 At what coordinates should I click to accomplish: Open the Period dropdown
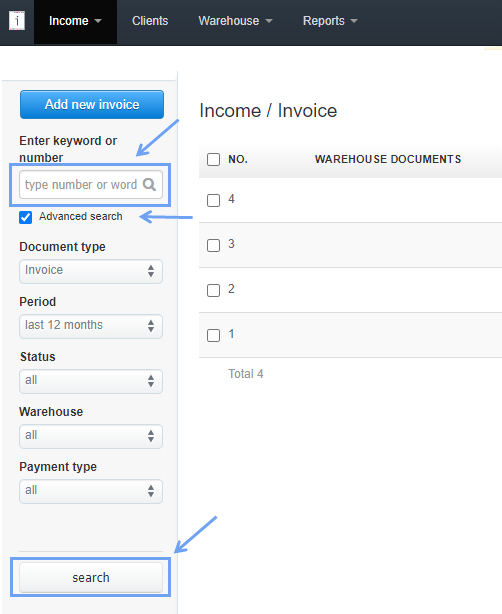(x=91, y=326)
